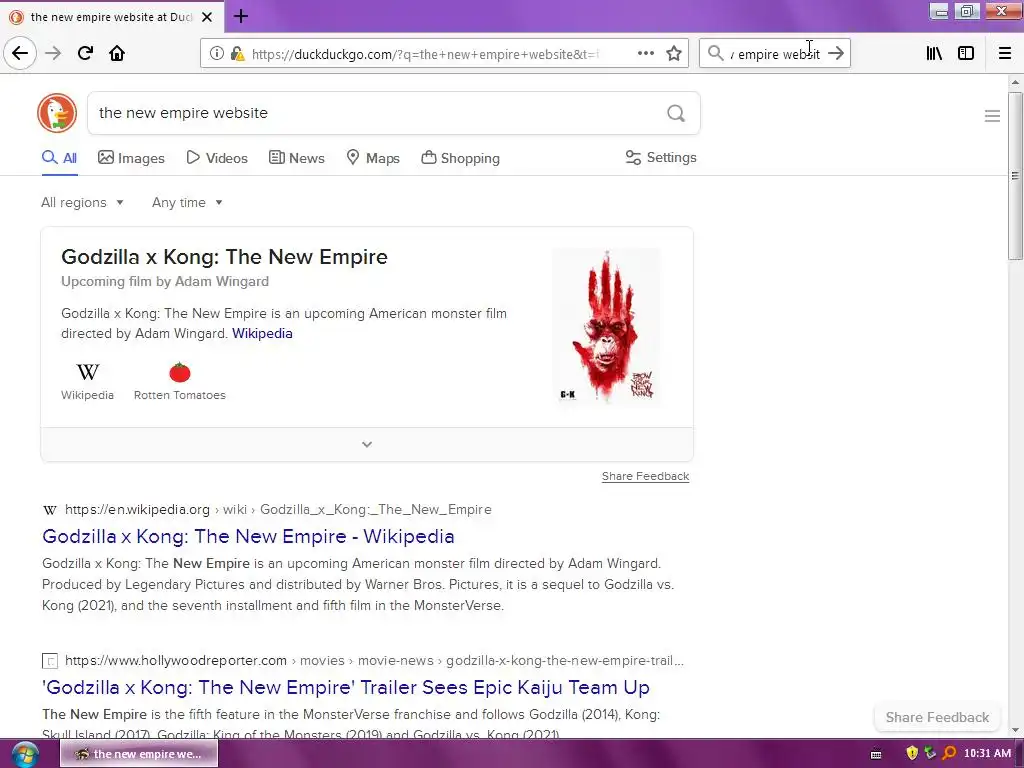Switch to the Images tab

point(131,158)
